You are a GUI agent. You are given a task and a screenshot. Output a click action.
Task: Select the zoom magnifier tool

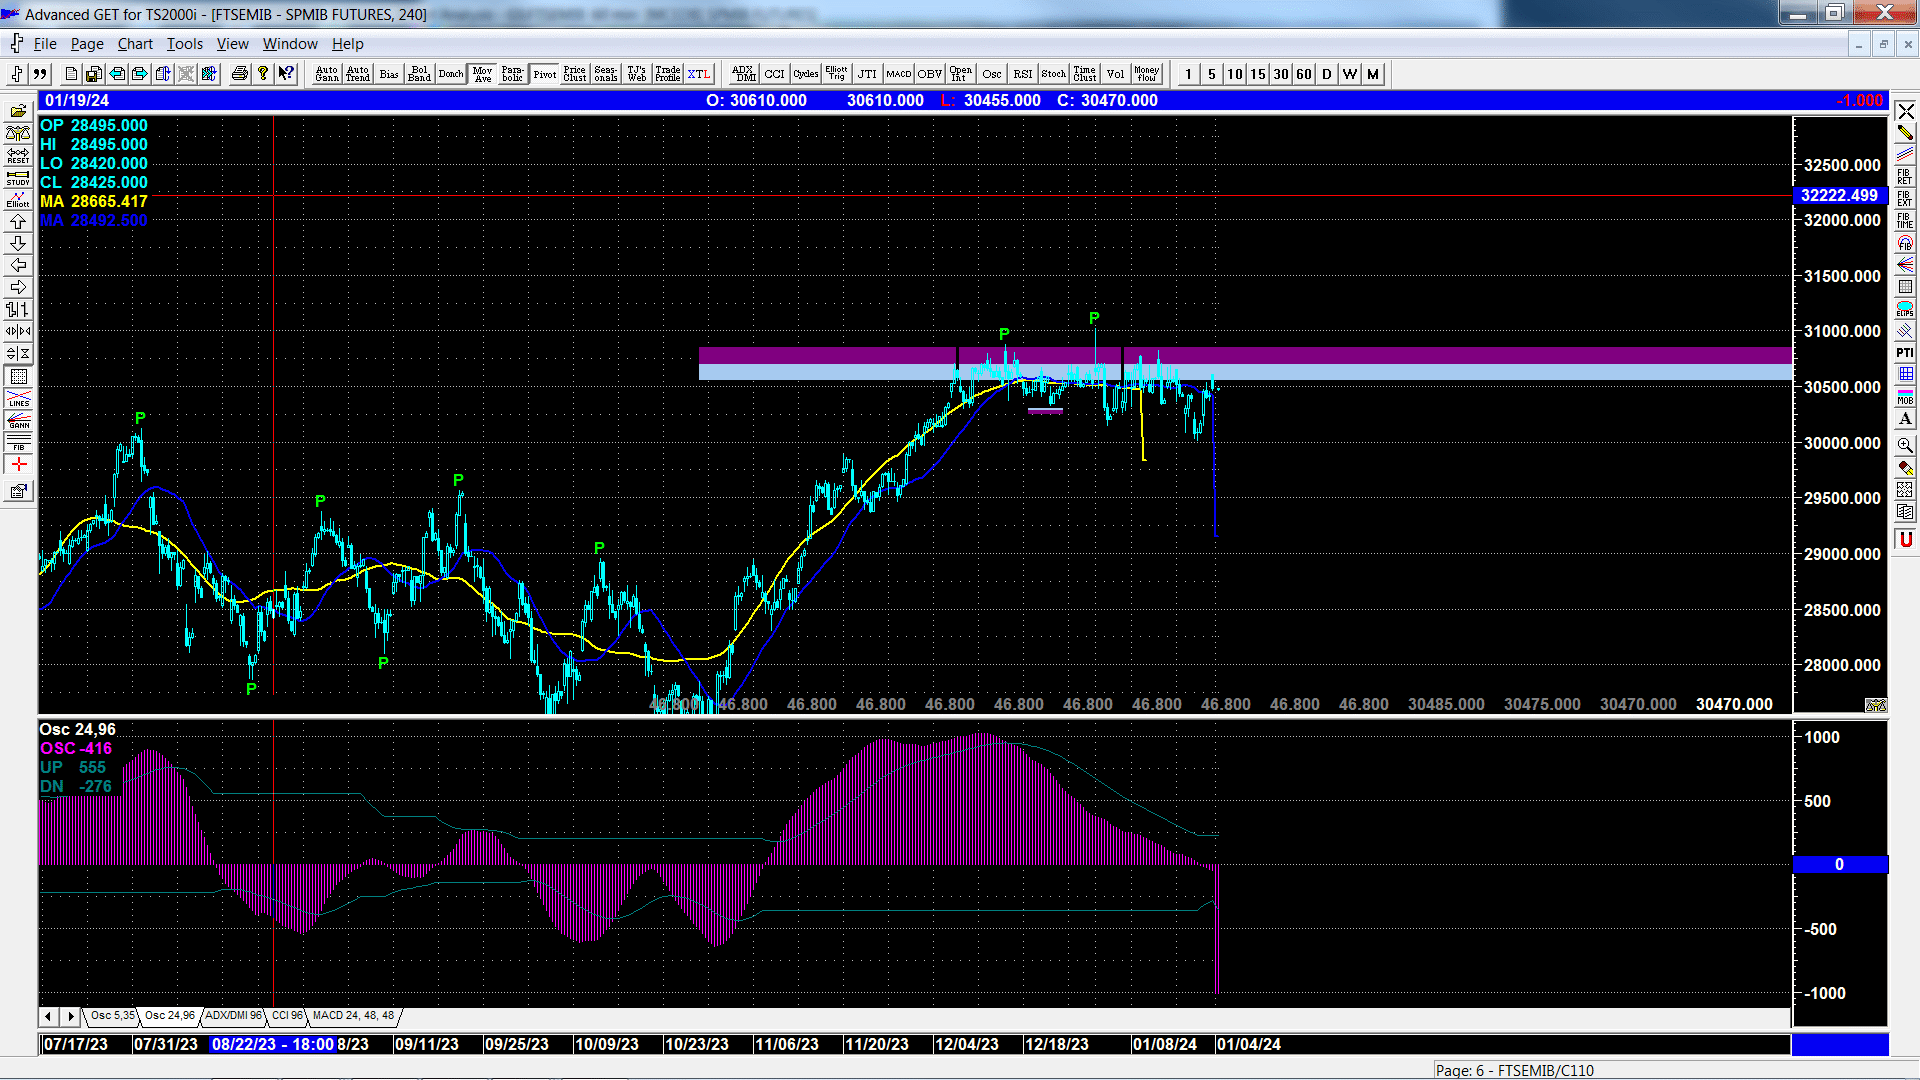click(x=1905, y=445)
